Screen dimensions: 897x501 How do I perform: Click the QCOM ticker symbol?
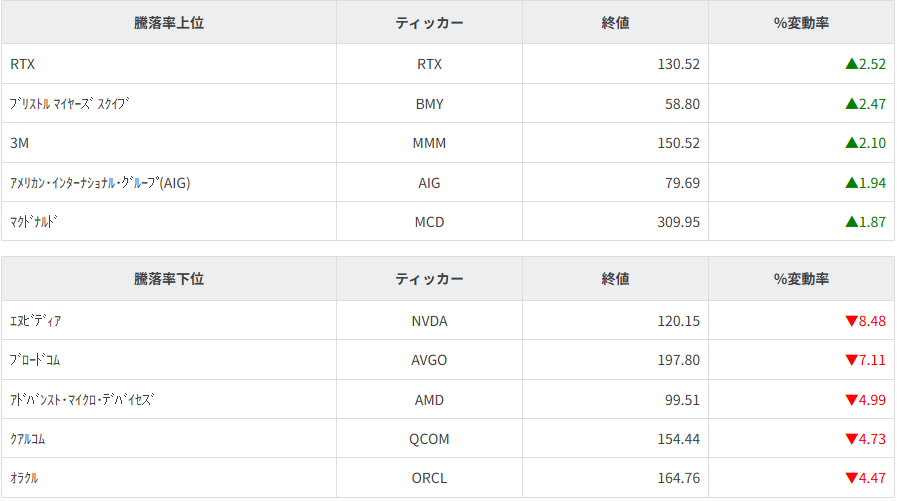click(429, 439)
